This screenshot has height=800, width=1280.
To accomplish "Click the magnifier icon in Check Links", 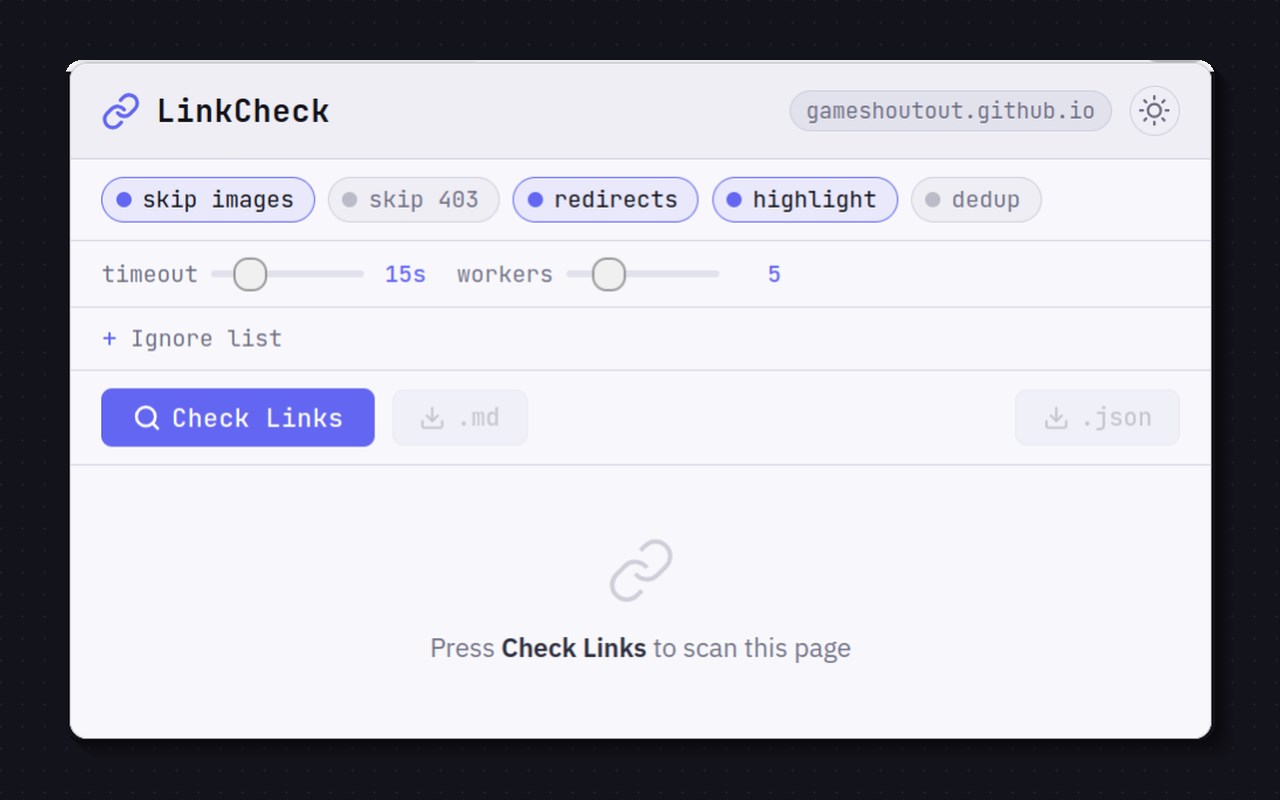I will [147, 418].
